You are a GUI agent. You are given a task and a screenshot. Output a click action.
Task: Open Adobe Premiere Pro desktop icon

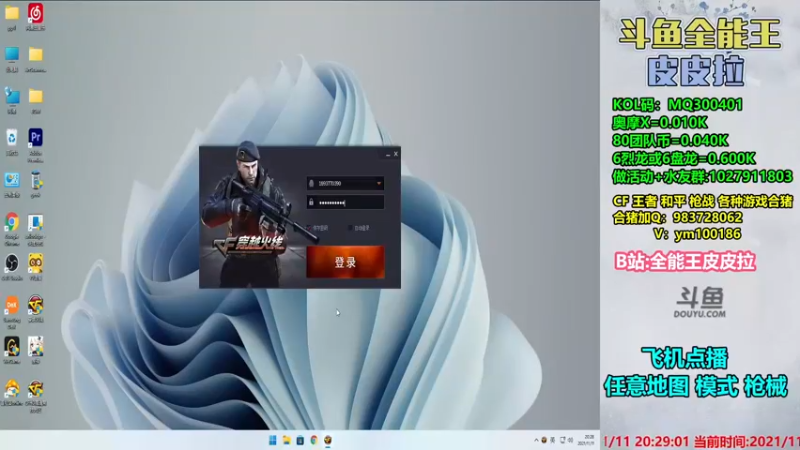click(x=35, y=138)
